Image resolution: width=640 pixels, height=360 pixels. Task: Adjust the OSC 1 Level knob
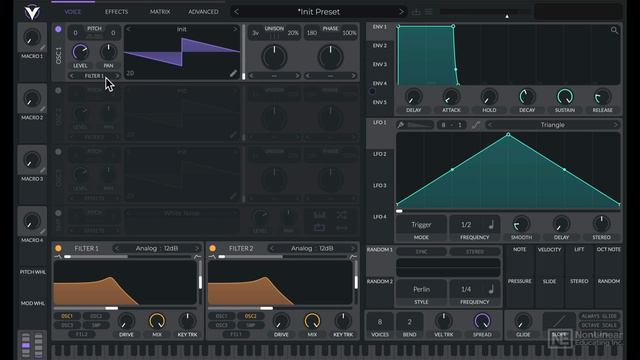pos(80,52)
